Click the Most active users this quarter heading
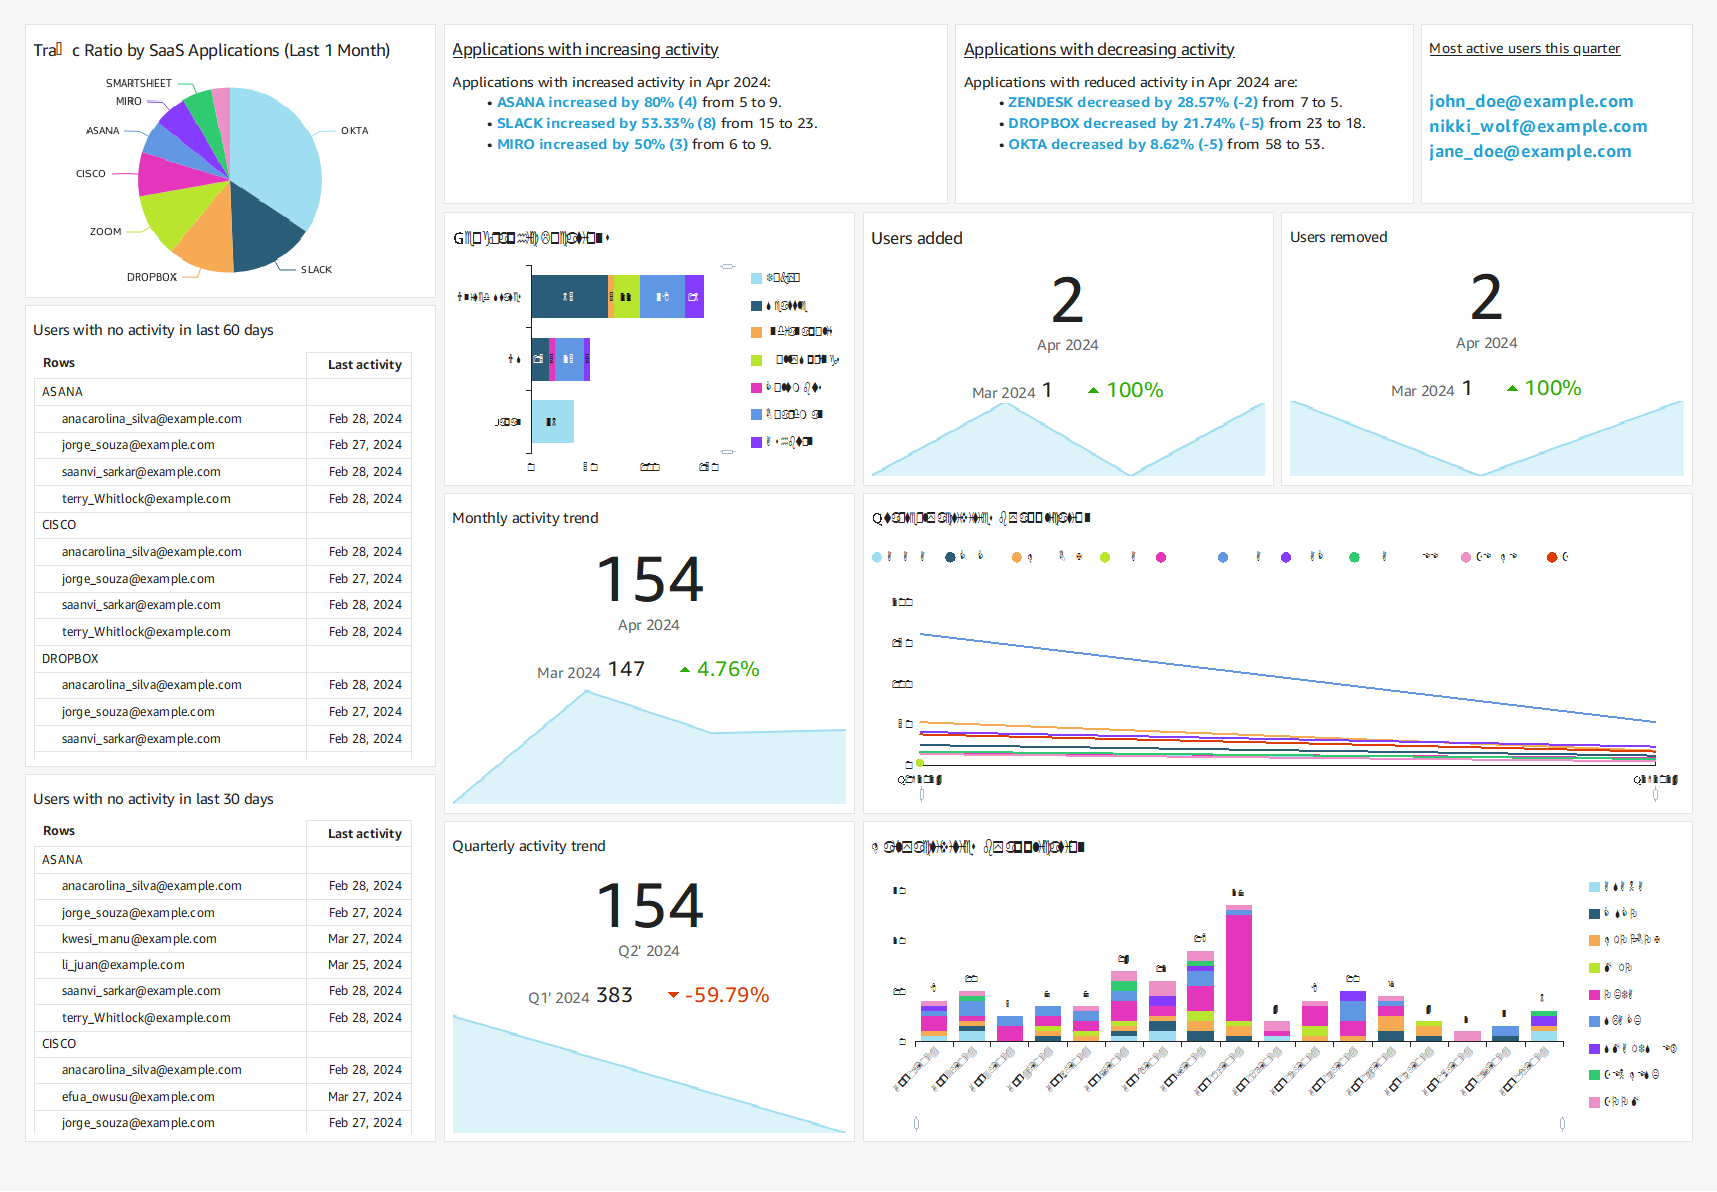 (x=1524, y=48)
